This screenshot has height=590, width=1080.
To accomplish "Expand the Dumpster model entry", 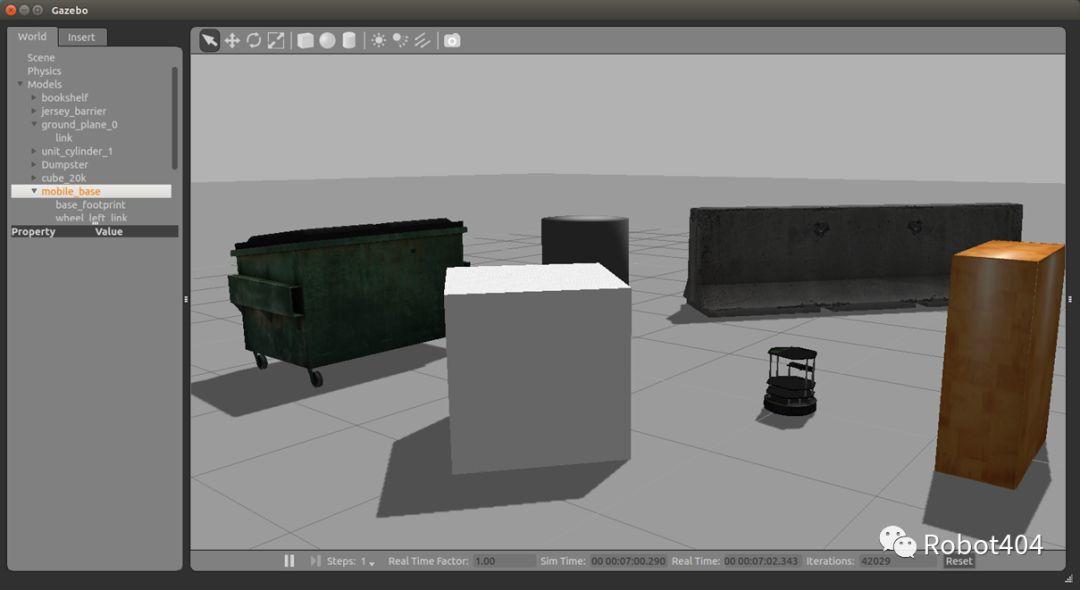I will click(34, 165).
